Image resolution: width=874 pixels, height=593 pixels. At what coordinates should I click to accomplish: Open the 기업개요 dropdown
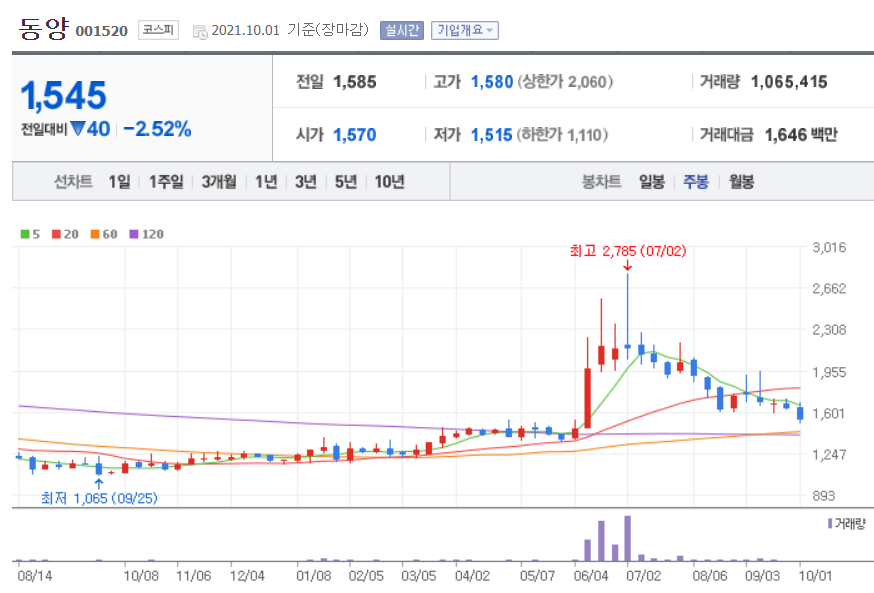[x=463, y=30]
